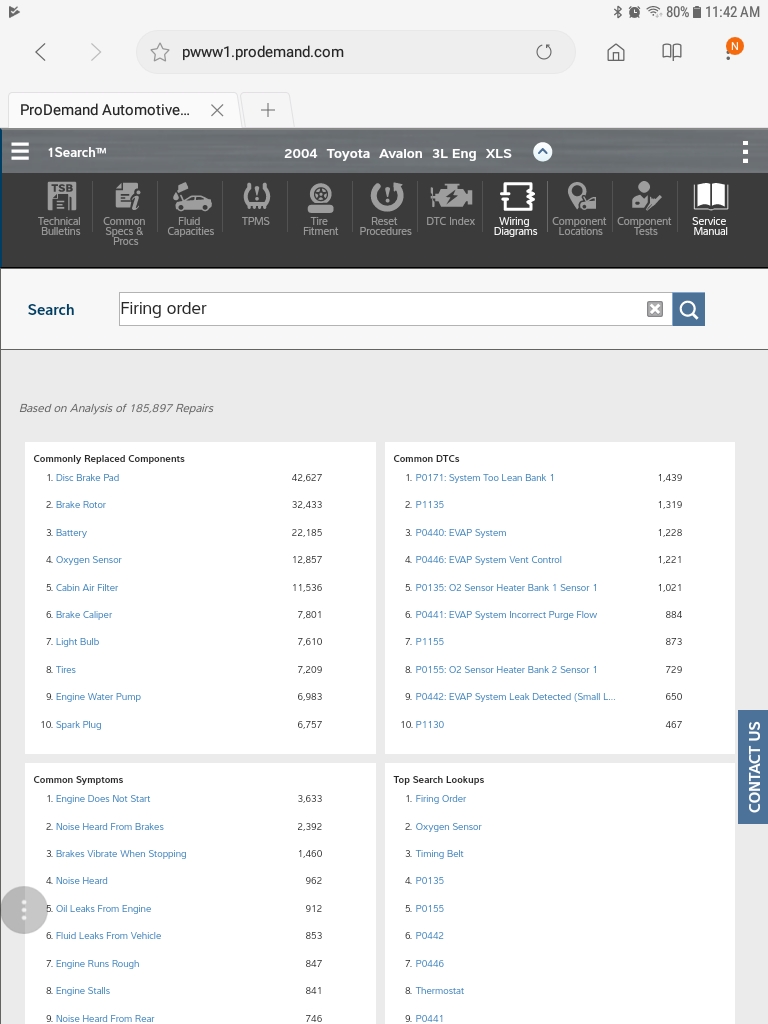Viewport: 768px width, 1024px height.
Task: Select ProDemand Automotive browser tab
Action: click(105, 110)
